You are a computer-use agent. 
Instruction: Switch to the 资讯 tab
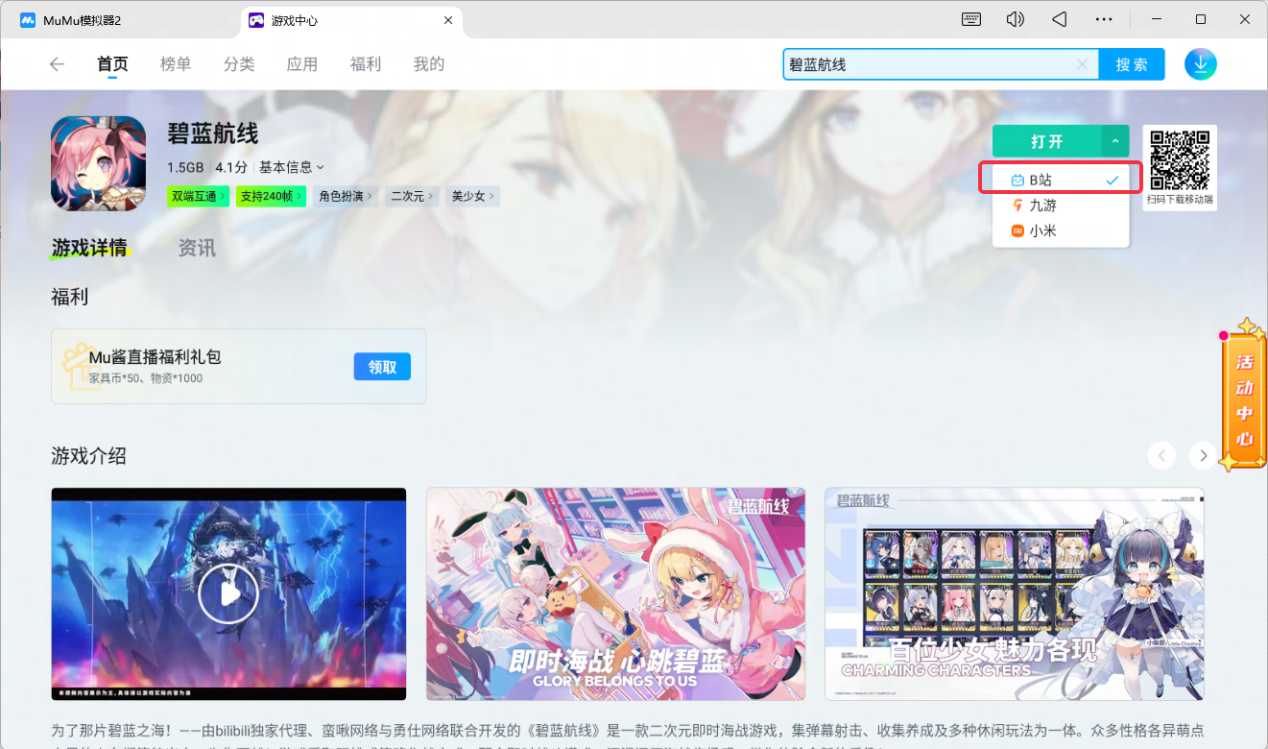197,248
